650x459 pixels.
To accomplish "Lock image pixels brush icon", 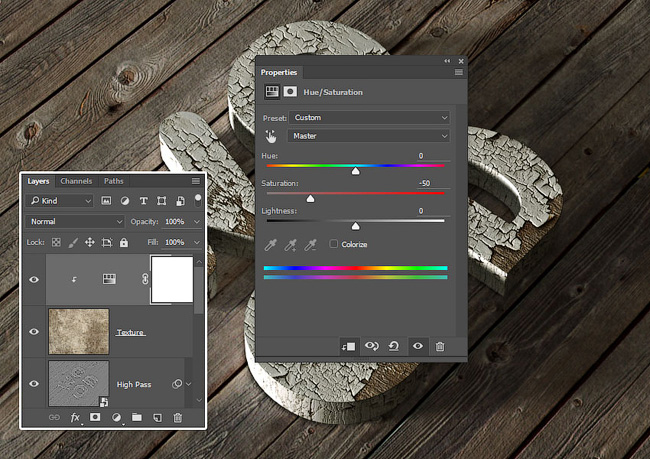I will [x=73, y=243].
